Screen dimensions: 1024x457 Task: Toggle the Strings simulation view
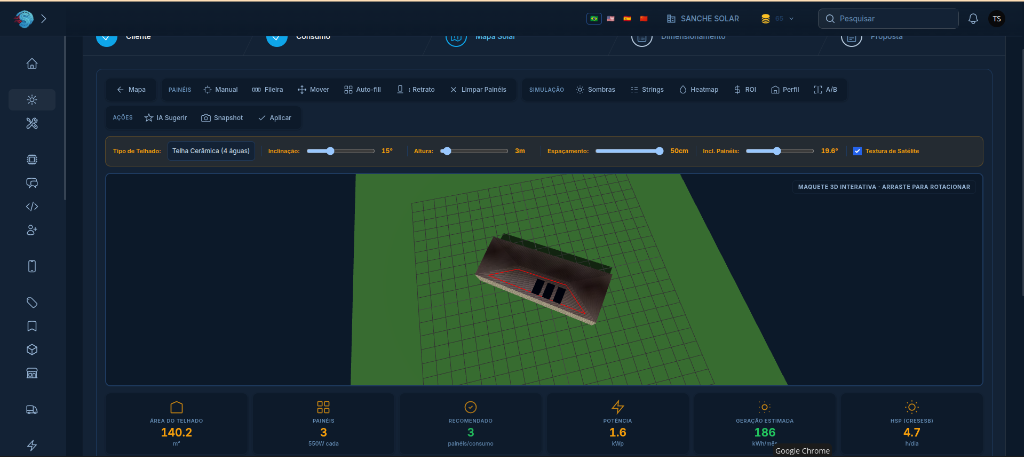point(647,89)
